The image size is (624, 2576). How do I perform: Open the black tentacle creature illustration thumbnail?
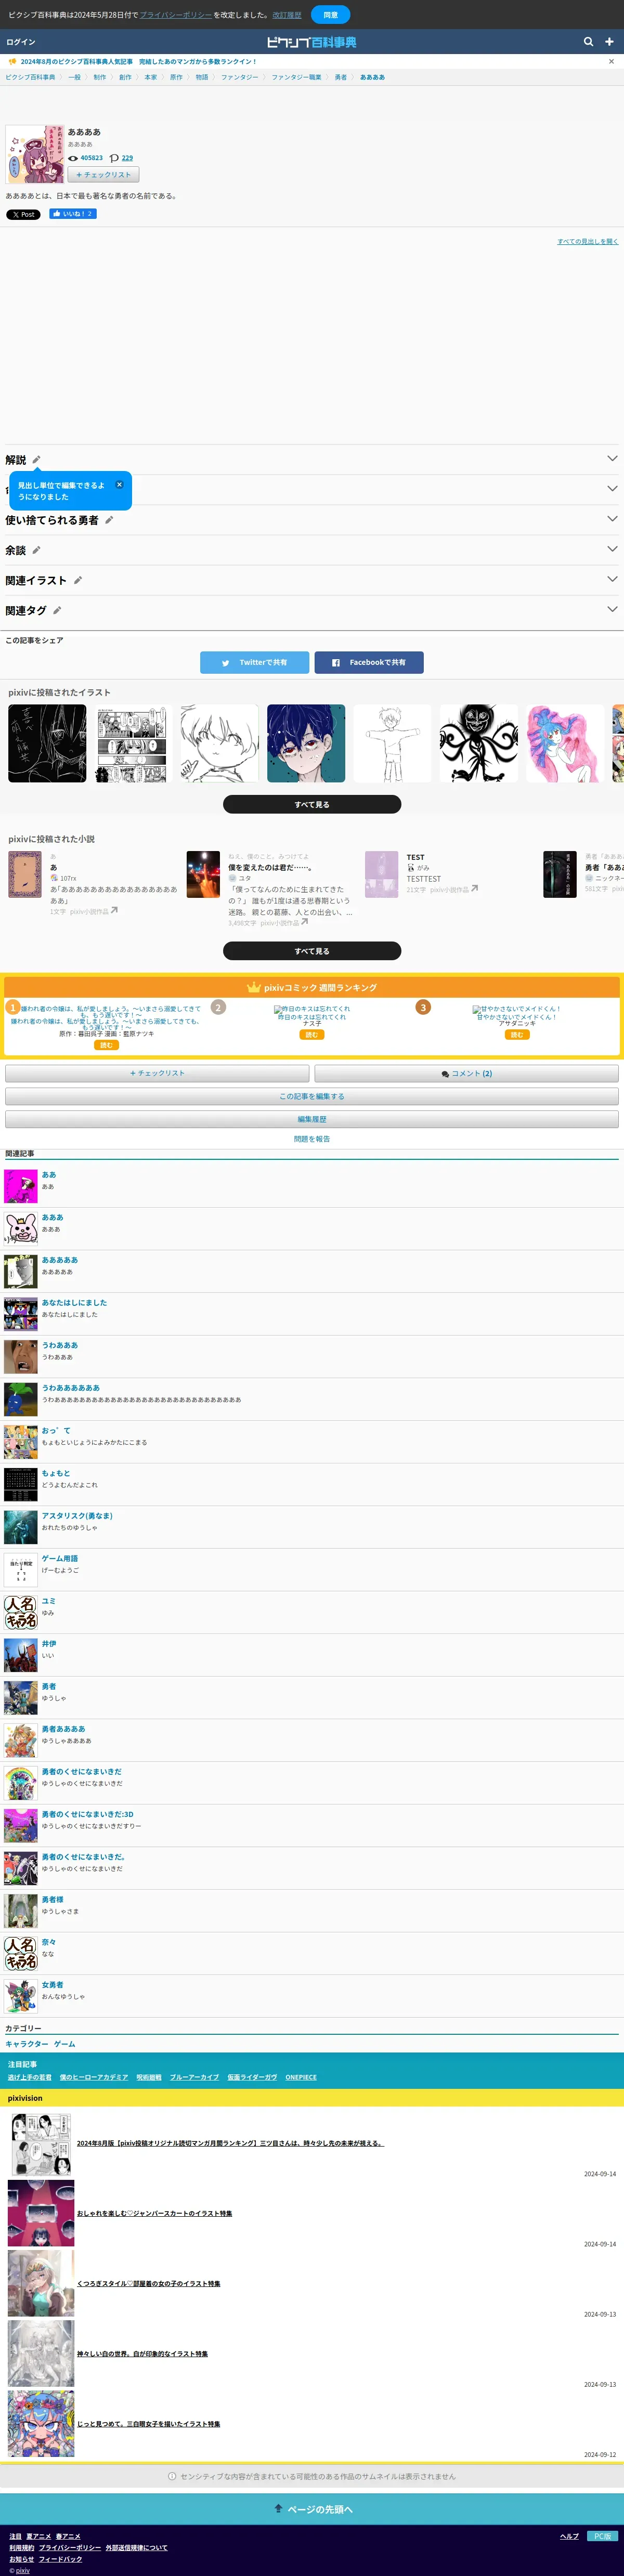[479, 743]
